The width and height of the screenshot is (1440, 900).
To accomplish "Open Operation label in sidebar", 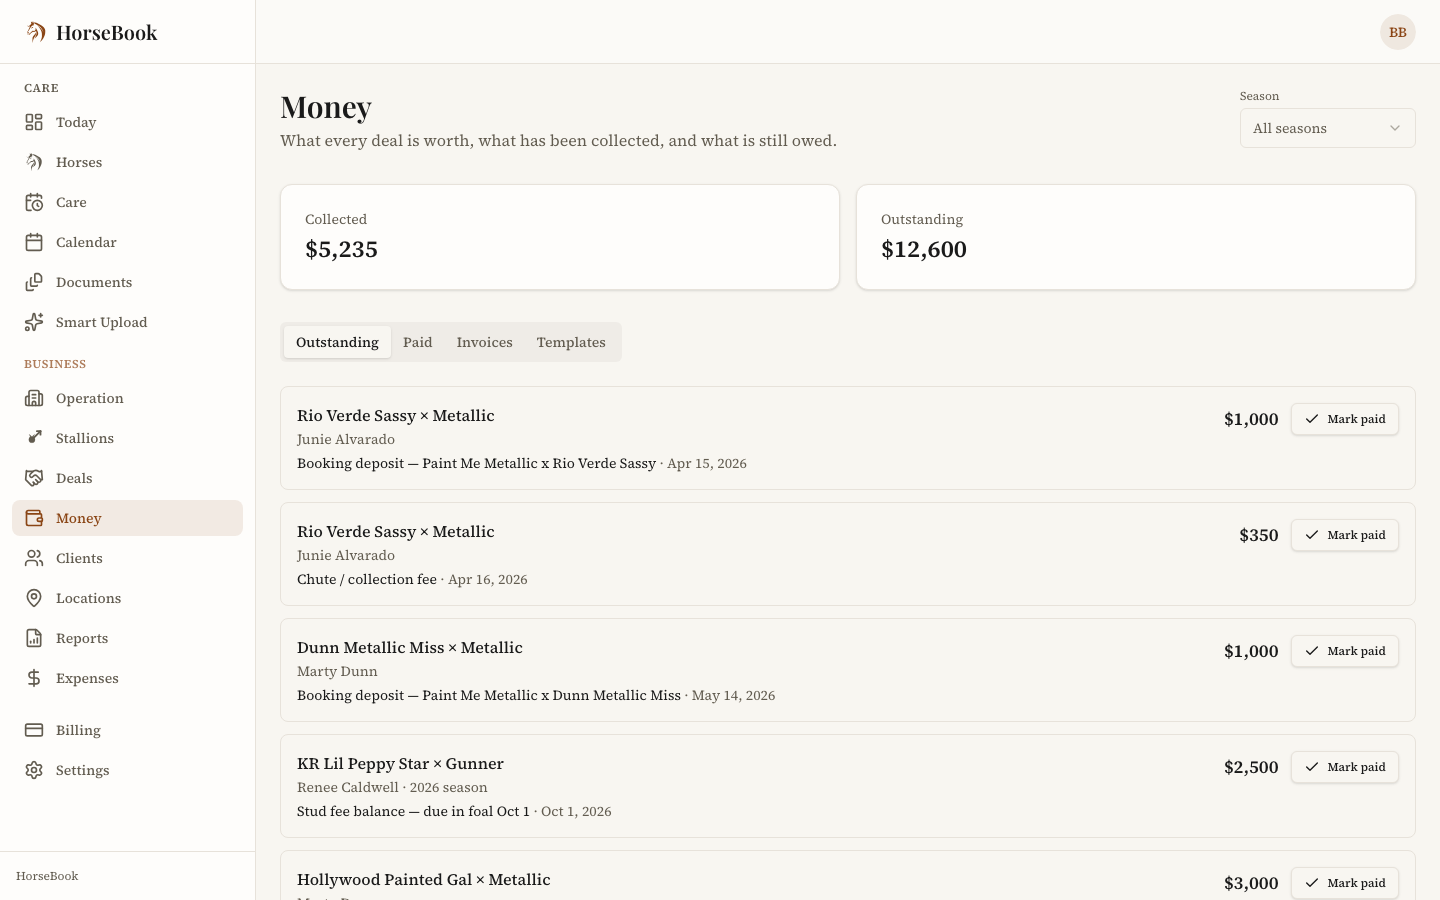I will 90,398.
